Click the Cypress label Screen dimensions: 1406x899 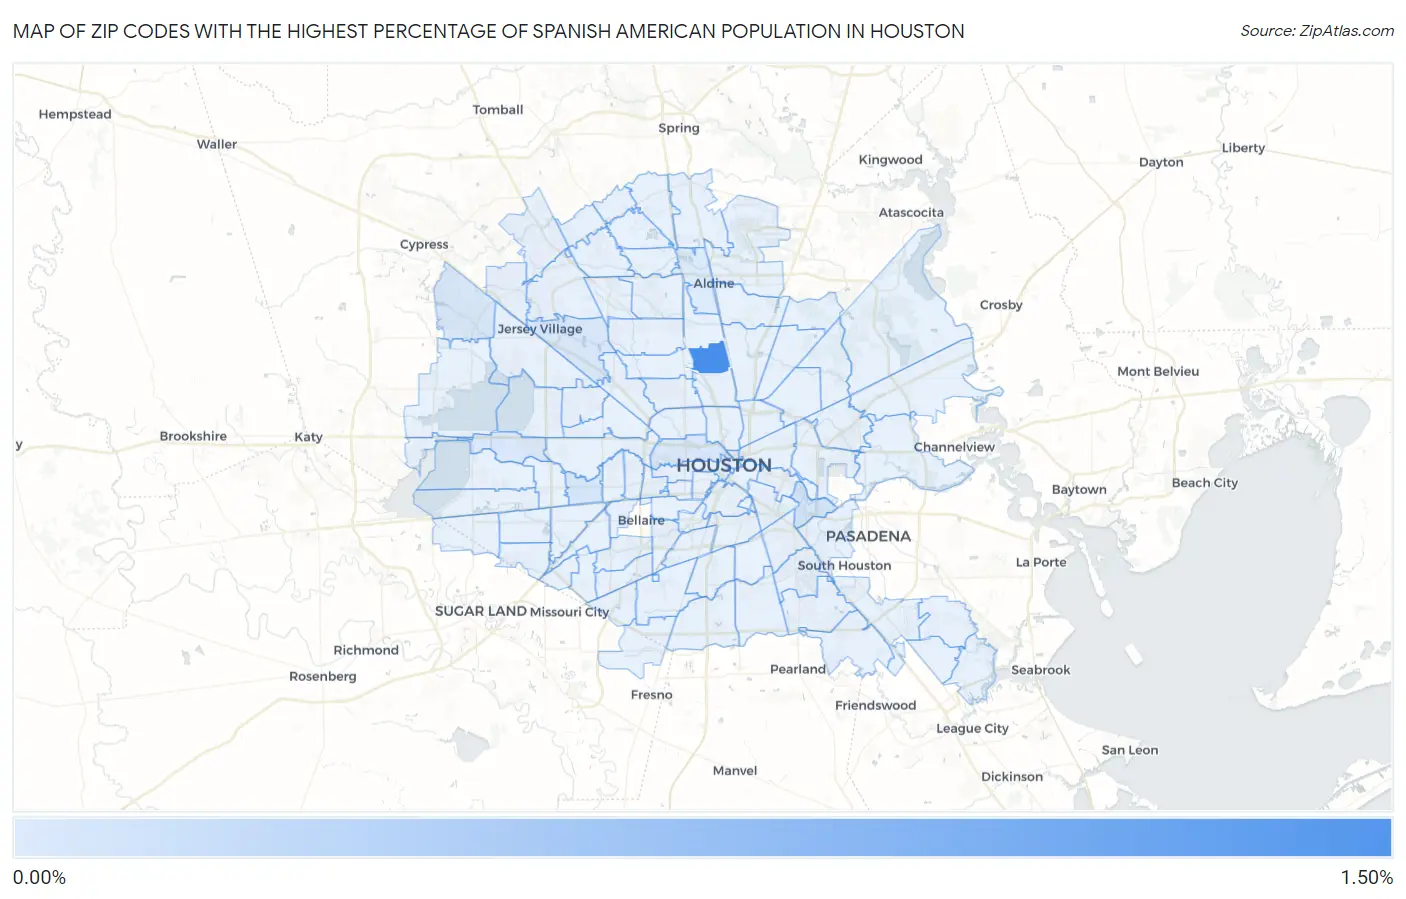(424, 244)
